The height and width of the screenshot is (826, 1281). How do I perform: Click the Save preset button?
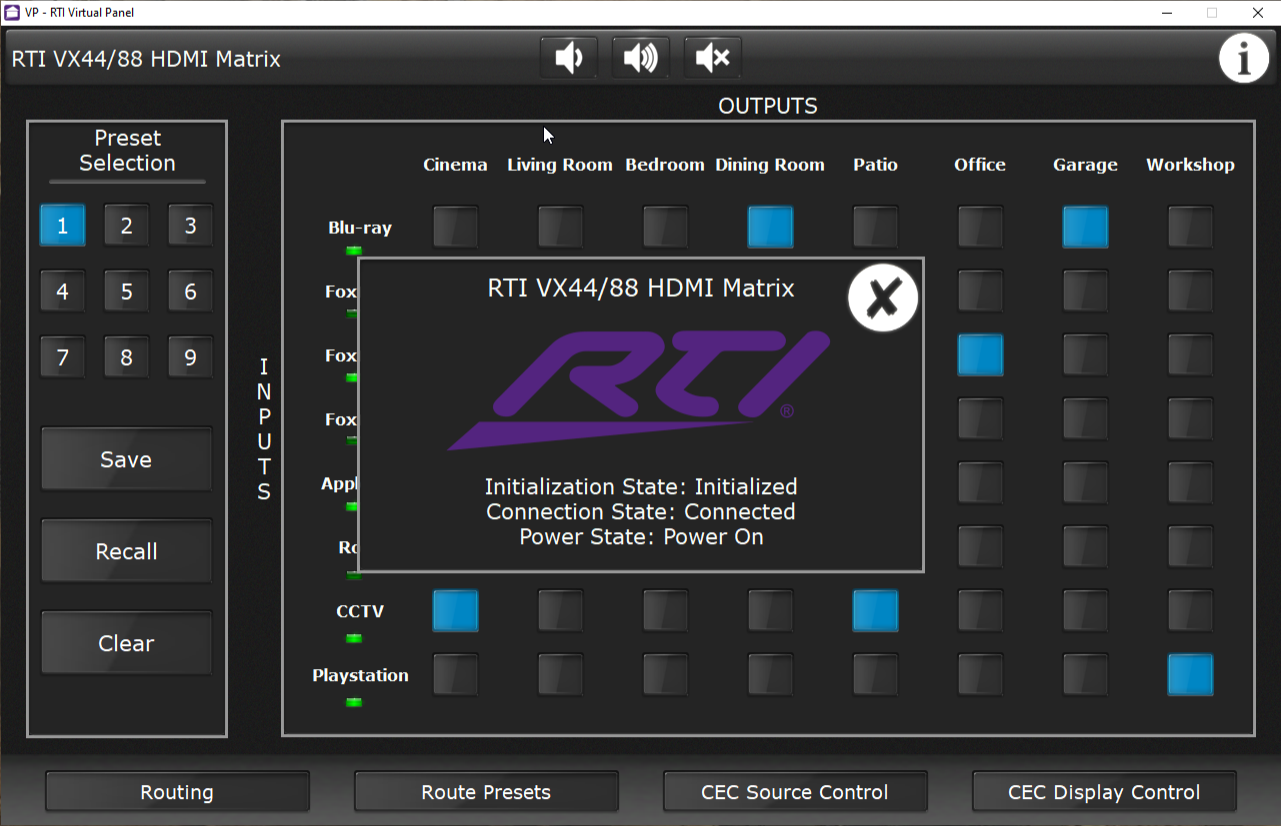[x=126, y=460]
